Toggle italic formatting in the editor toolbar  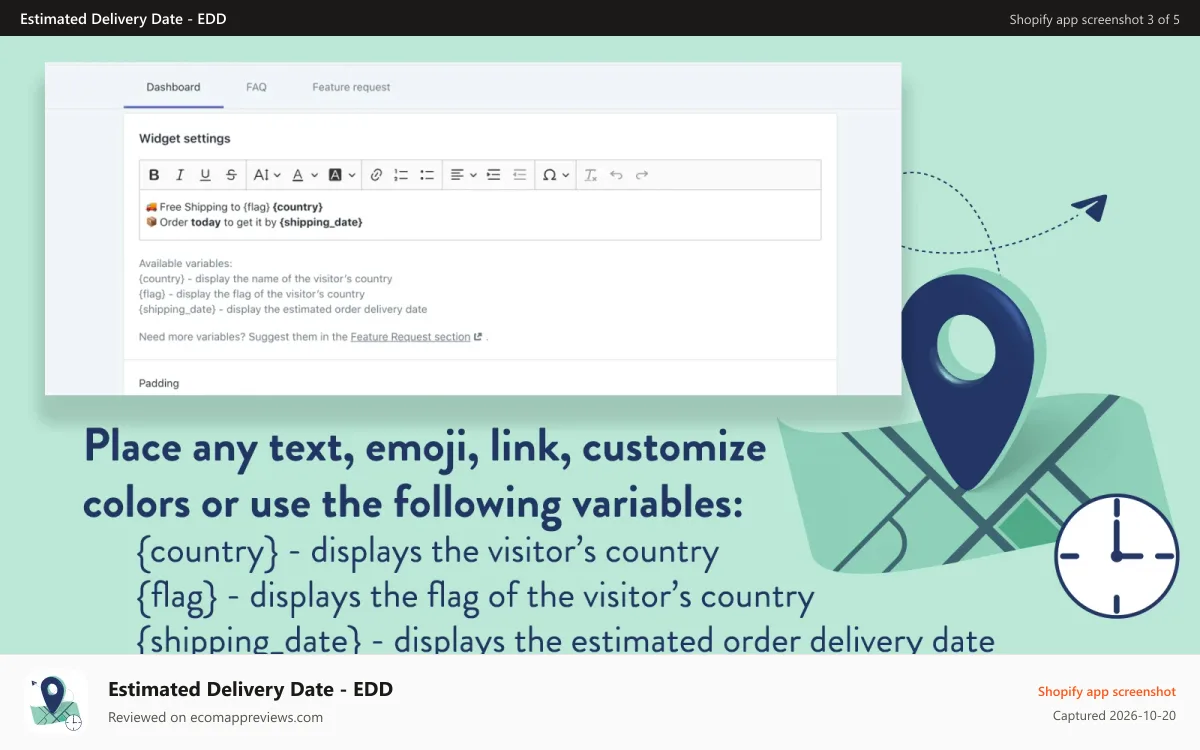pos(180,175)
